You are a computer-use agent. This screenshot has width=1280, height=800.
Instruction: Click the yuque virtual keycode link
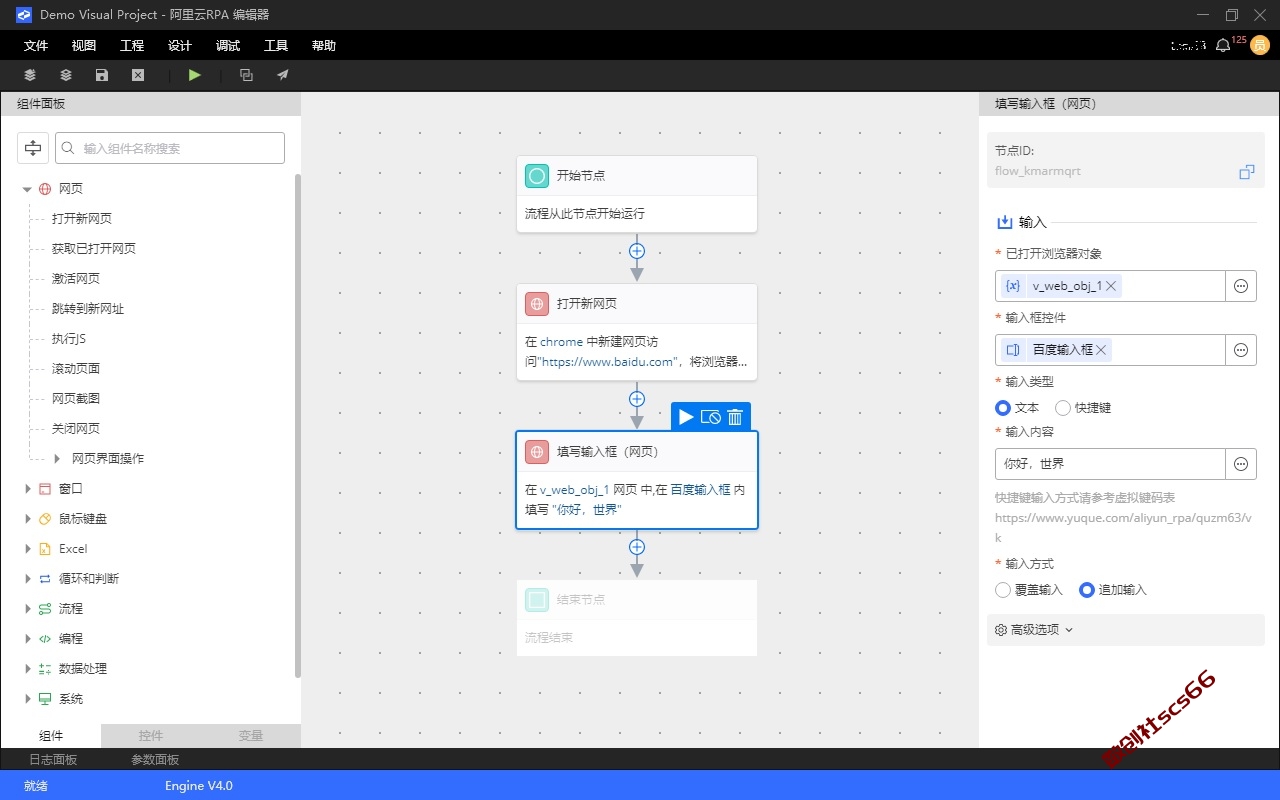pyautogui.click(x=1124, y=529)
